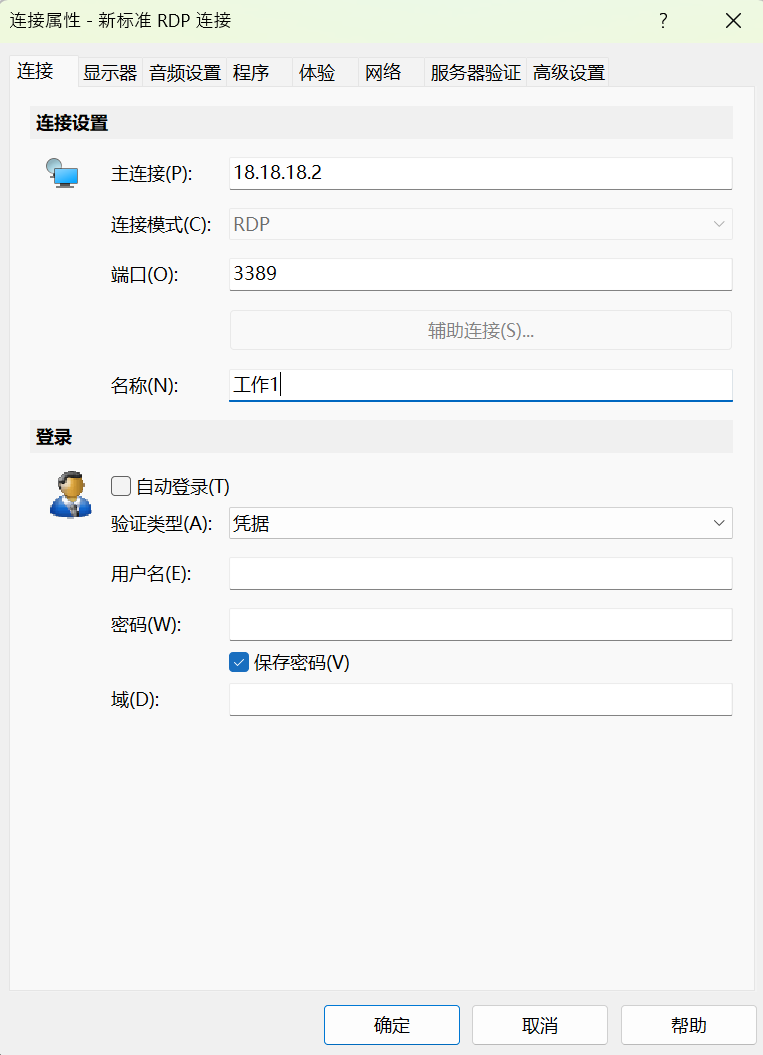
Task: Open the 验证类型 dropdown showing 凭据
Action: [x=480, y=523]
